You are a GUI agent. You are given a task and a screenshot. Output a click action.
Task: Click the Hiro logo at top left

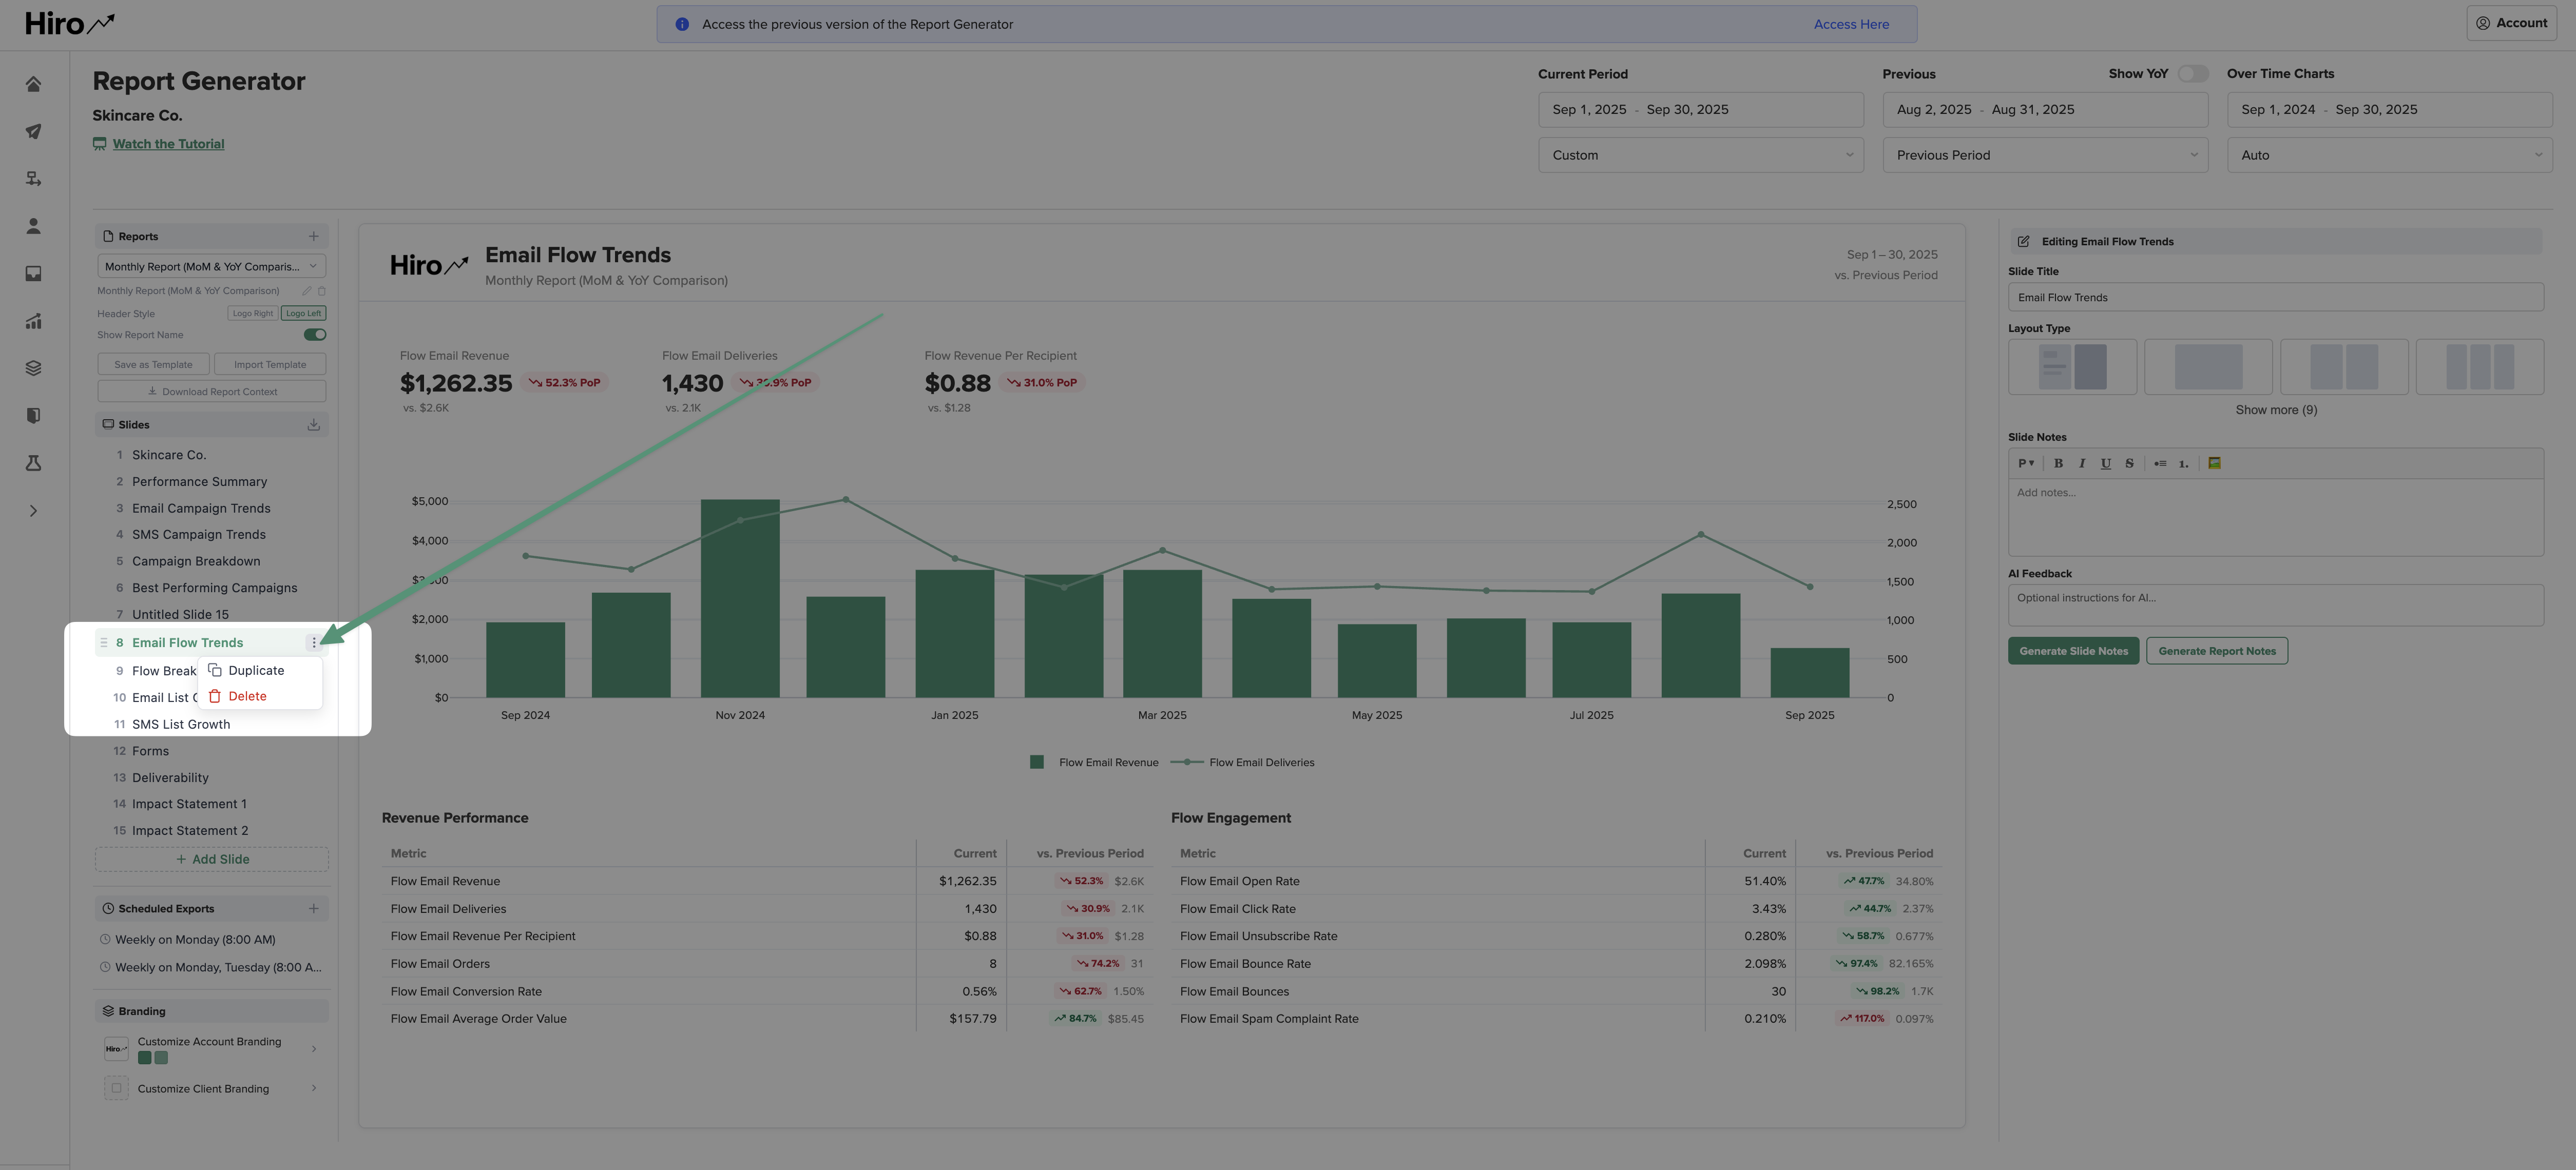pos(69,23)
